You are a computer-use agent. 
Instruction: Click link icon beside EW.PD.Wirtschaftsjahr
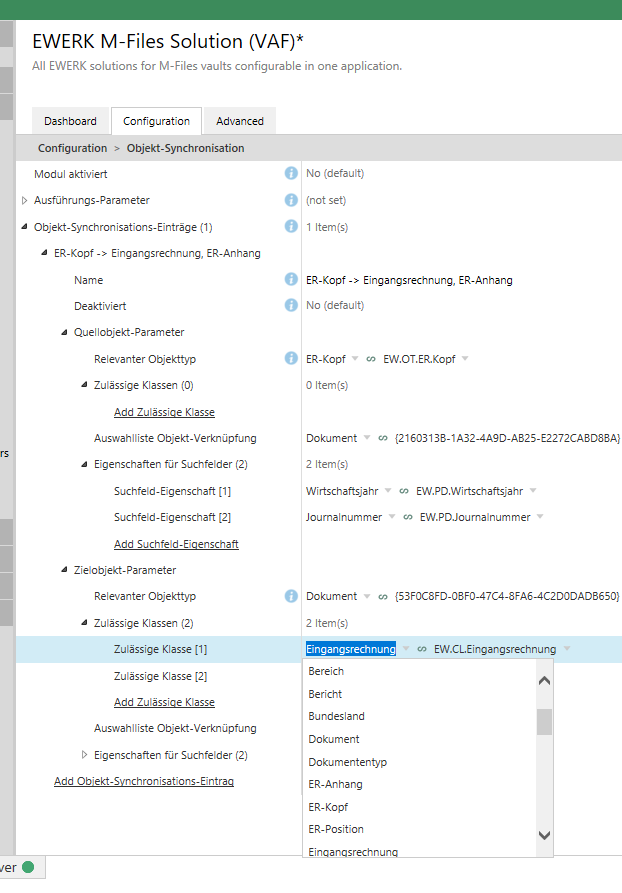(404, 491)
